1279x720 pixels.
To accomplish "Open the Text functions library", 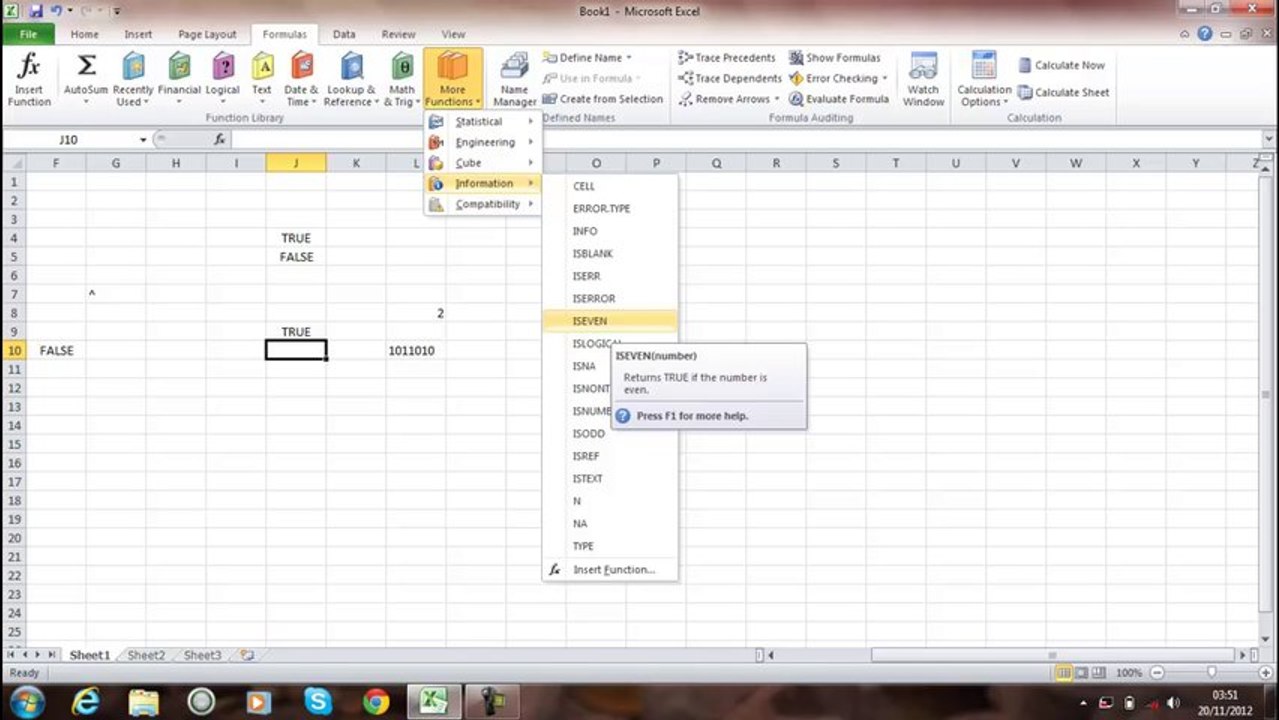I will [x=262, y=80].
